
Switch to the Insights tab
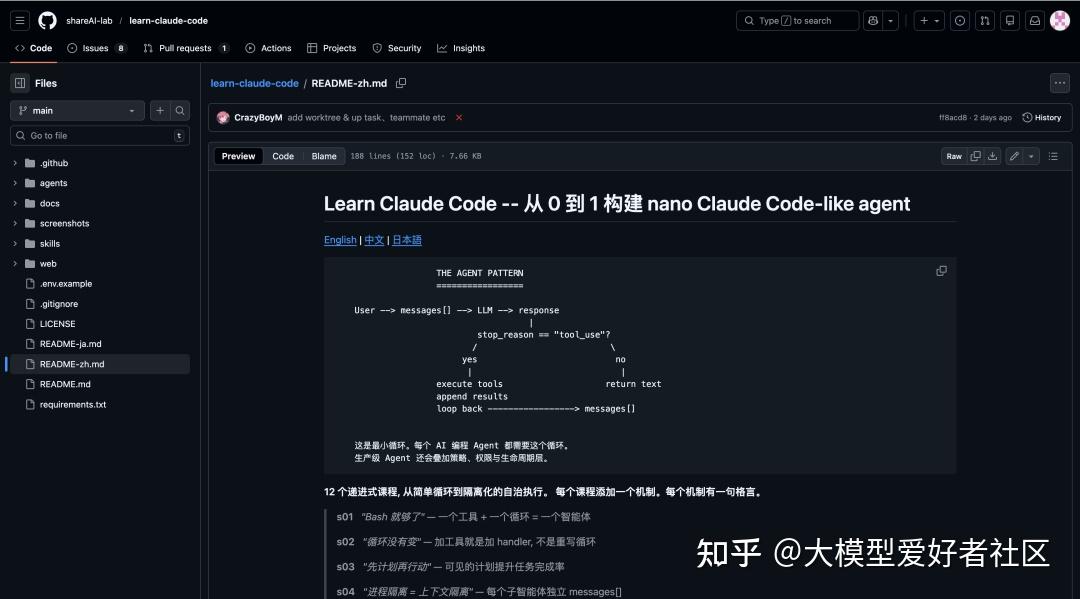pyautogui.click(x=461, y=48)
